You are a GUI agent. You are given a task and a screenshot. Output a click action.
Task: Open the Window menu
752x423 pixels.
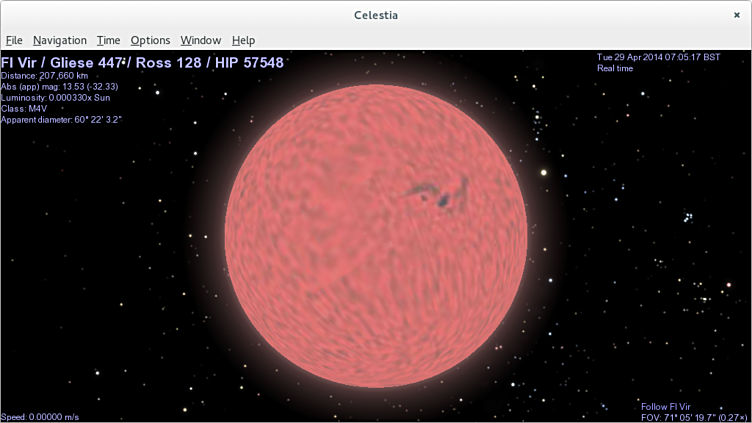click(x=200, y=40)
